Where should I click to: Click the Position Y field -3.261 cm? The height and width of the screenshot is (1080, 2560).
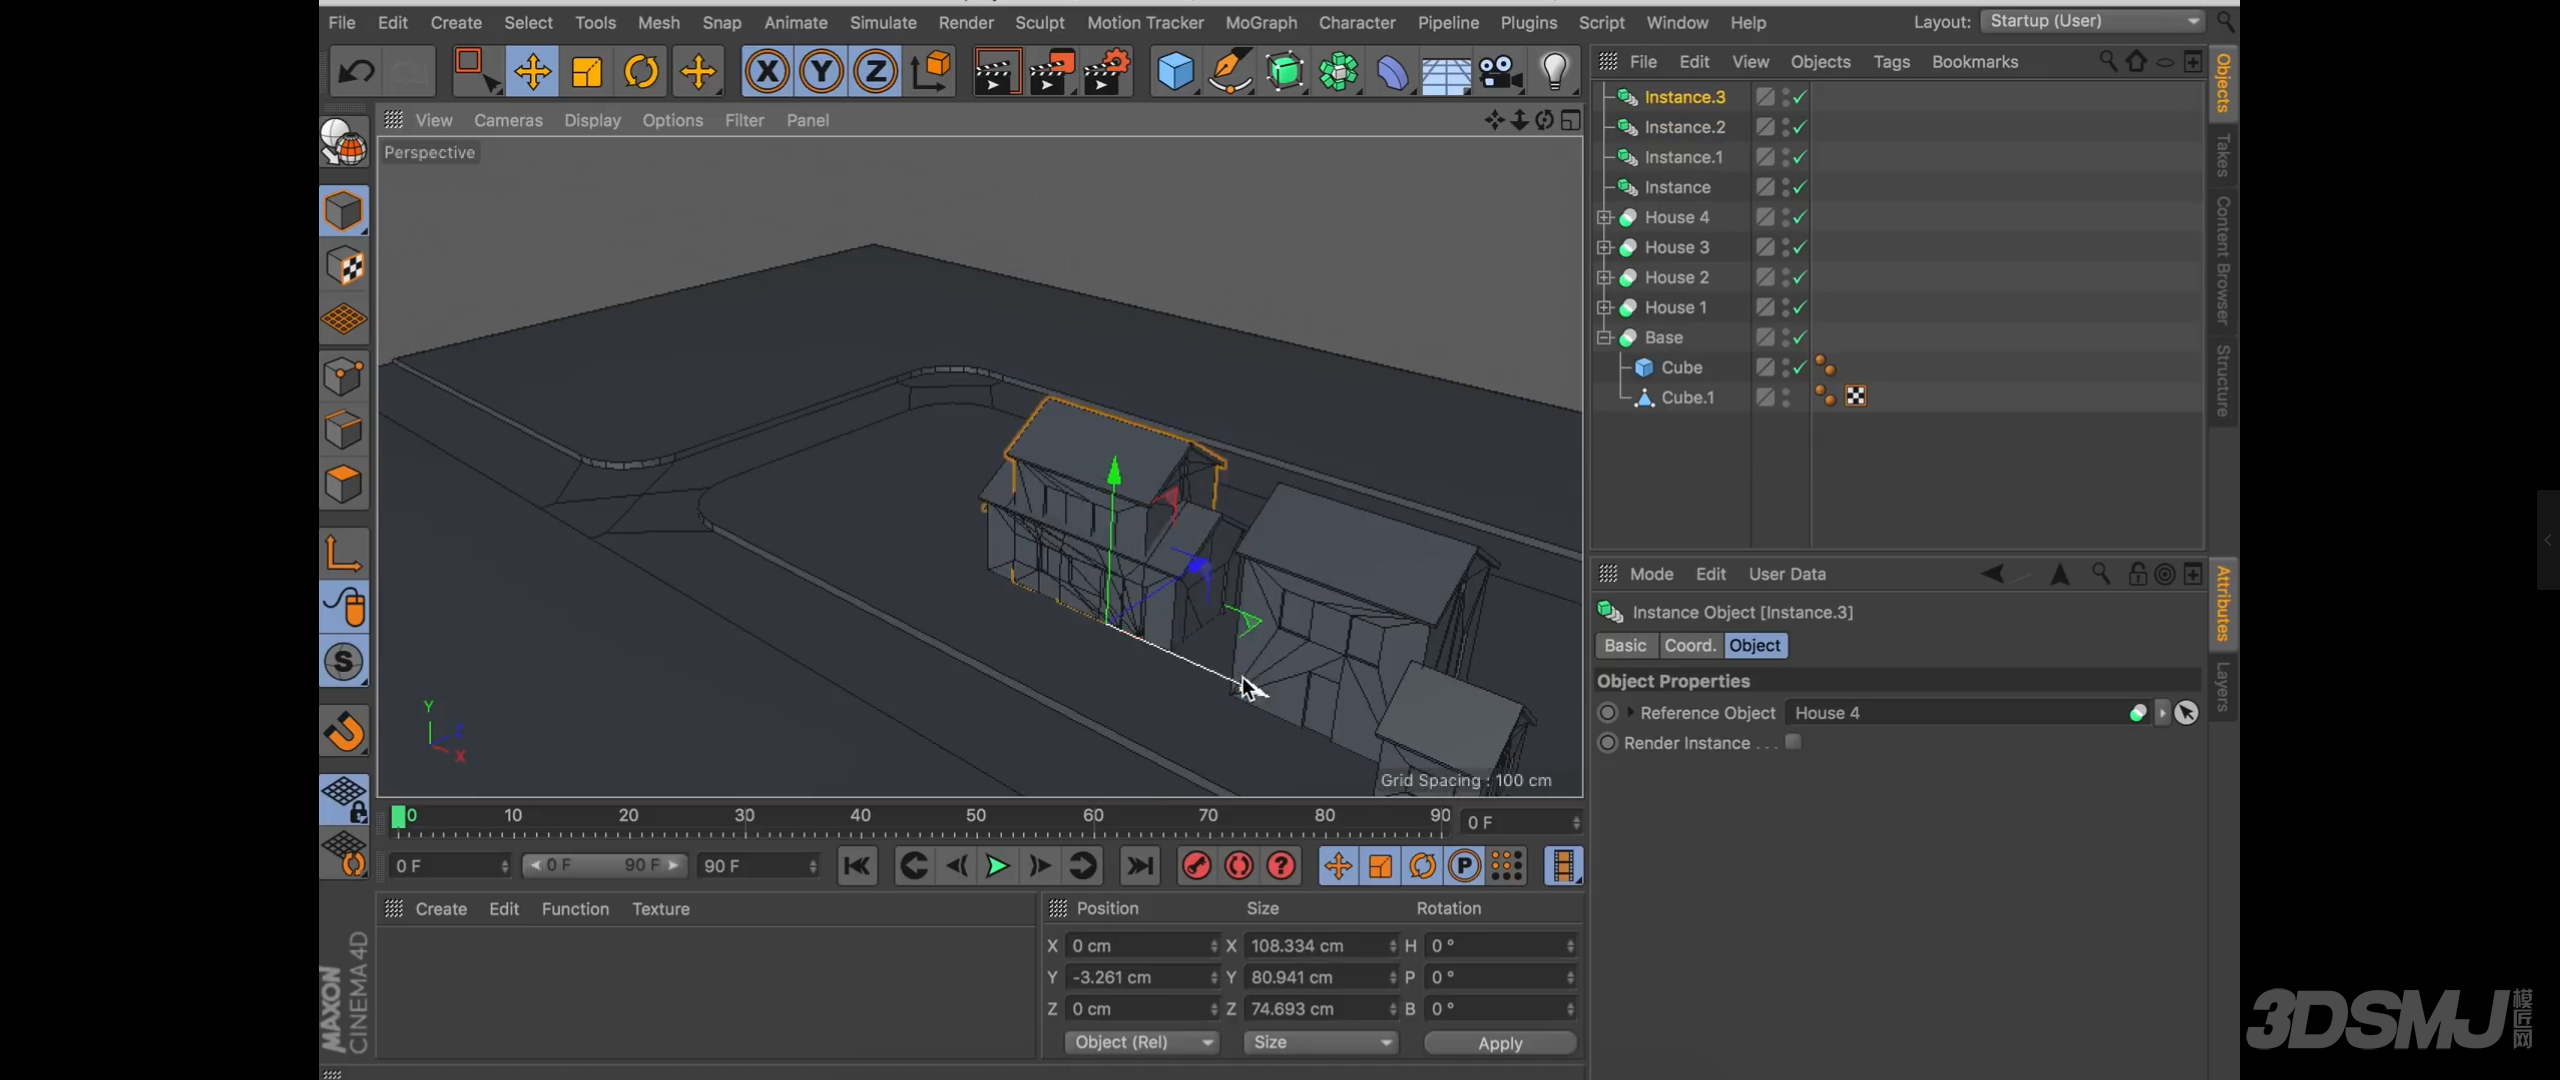coord(1143,977)
